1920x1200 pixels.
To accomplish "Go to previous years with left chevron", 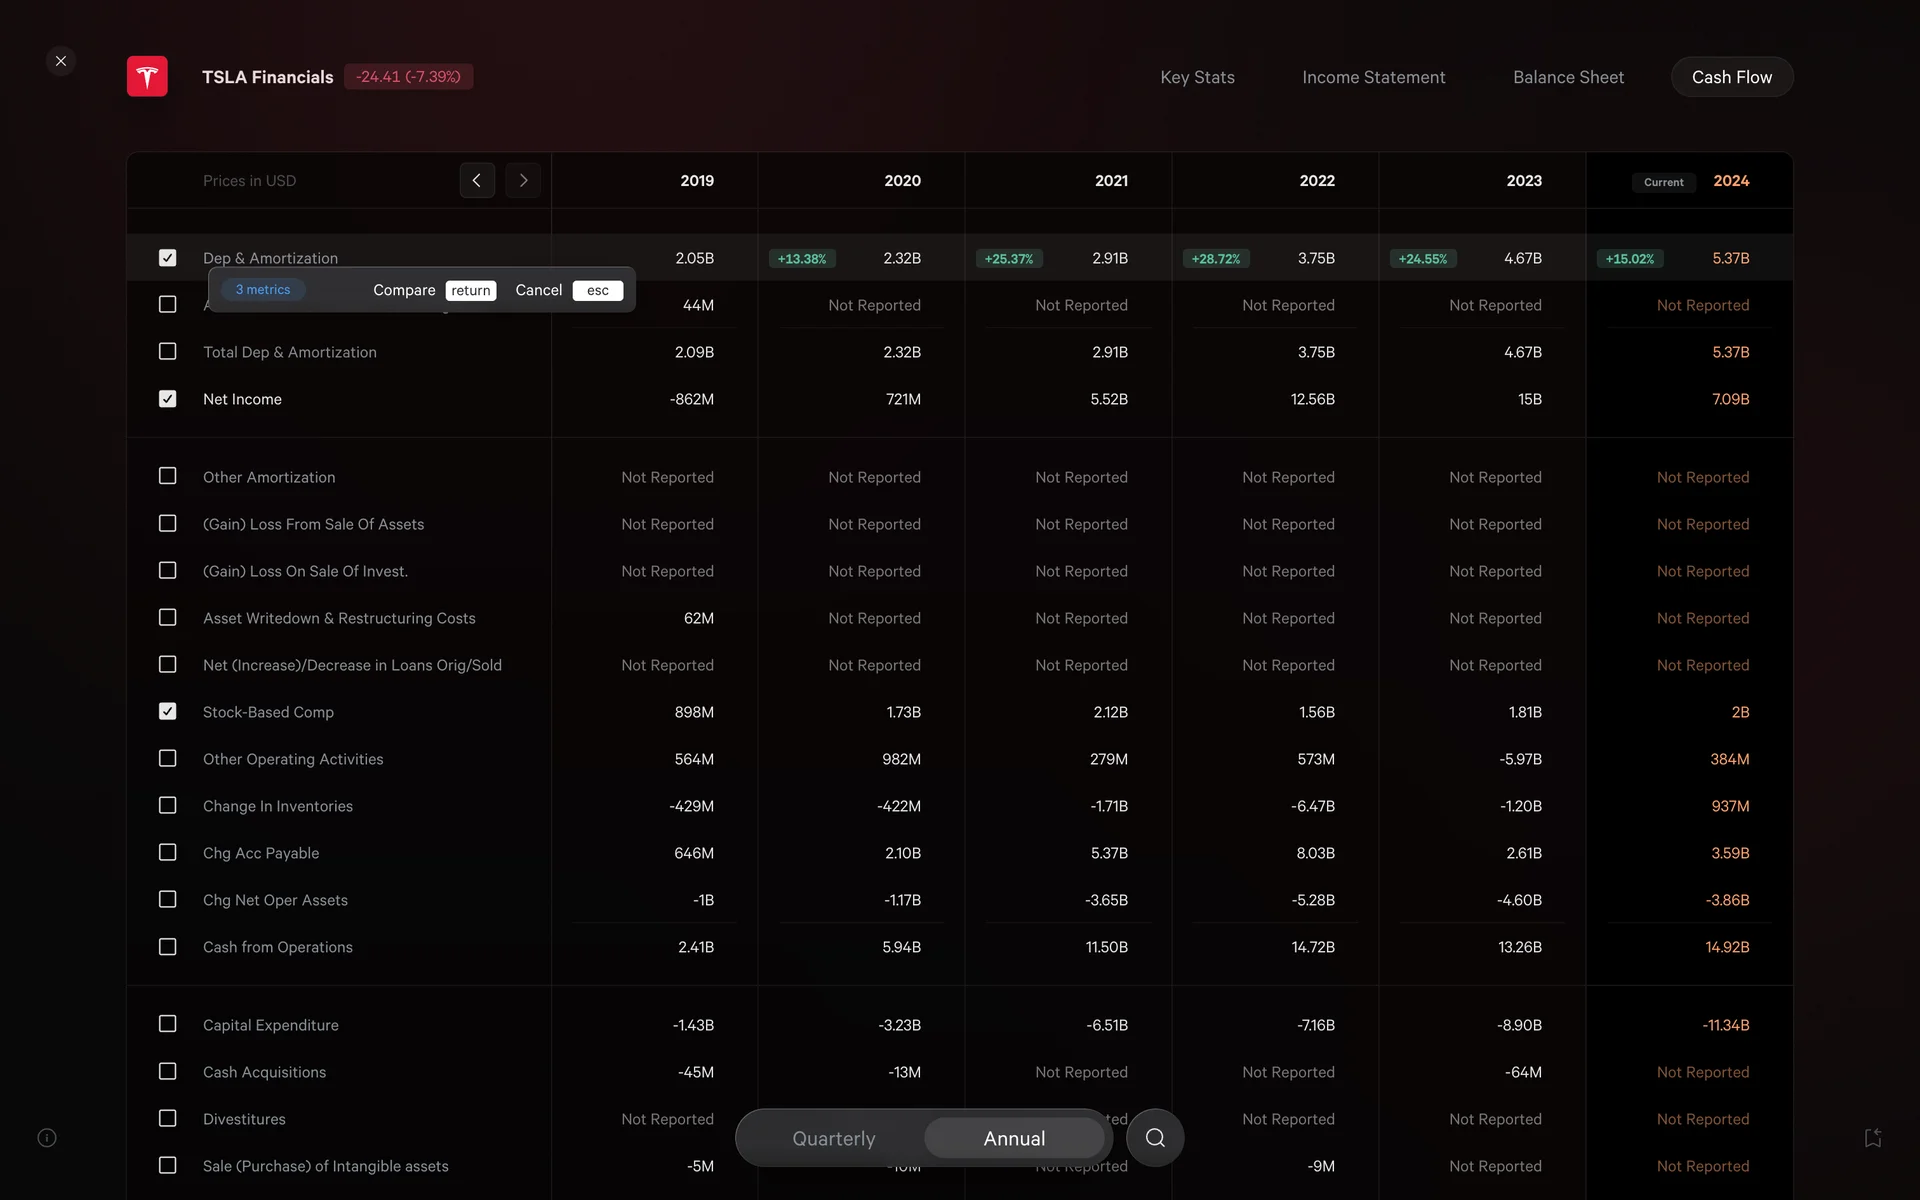I will pyautogui.click(x=477, y=181).
